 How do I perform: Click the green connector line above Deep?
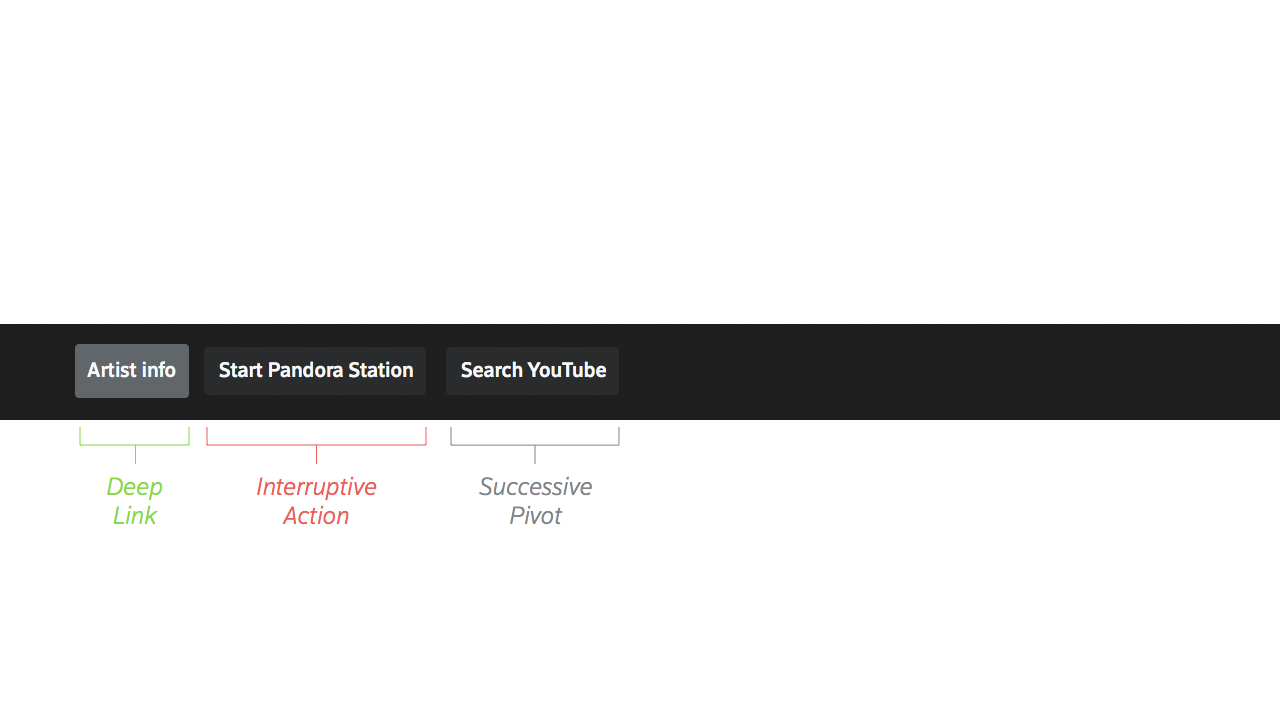click(x=135, y=455)
